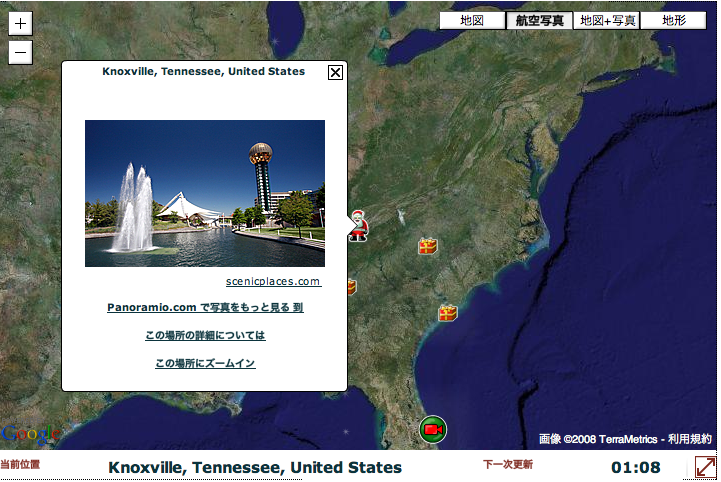Click the gift box marker on the Carolina coast
721x482 pixels.
(x=447, y=313)
